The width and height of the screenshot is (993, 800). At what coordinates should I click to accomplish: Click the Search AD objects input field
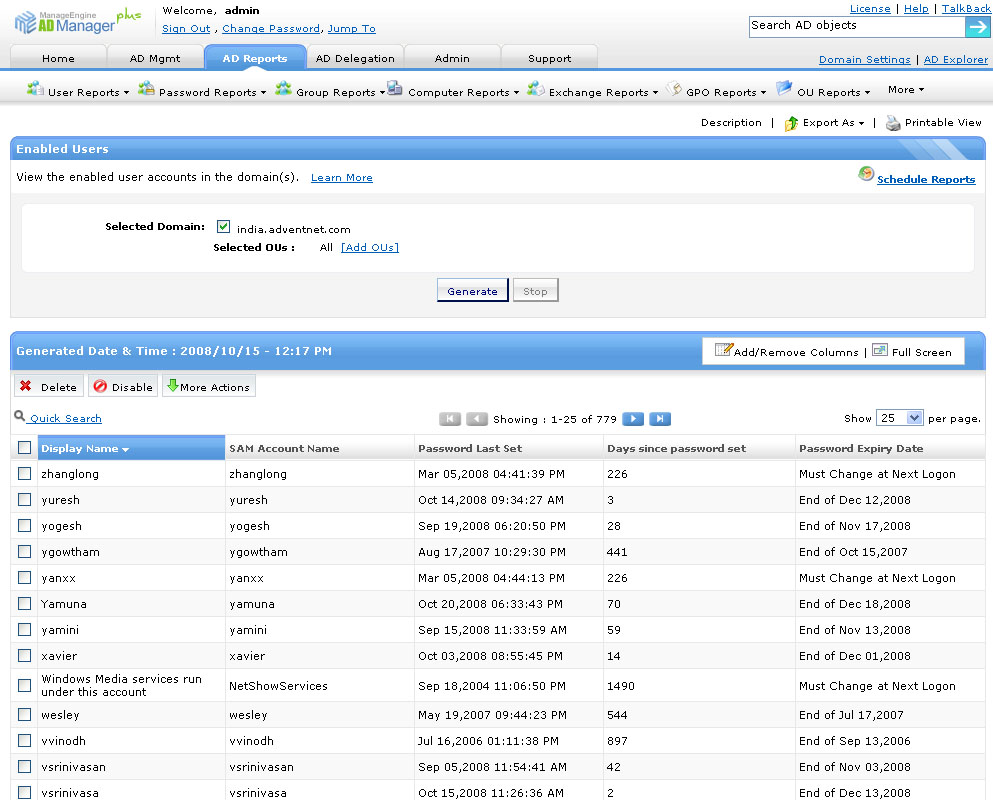pyautogui.click(x=856, y=27)
